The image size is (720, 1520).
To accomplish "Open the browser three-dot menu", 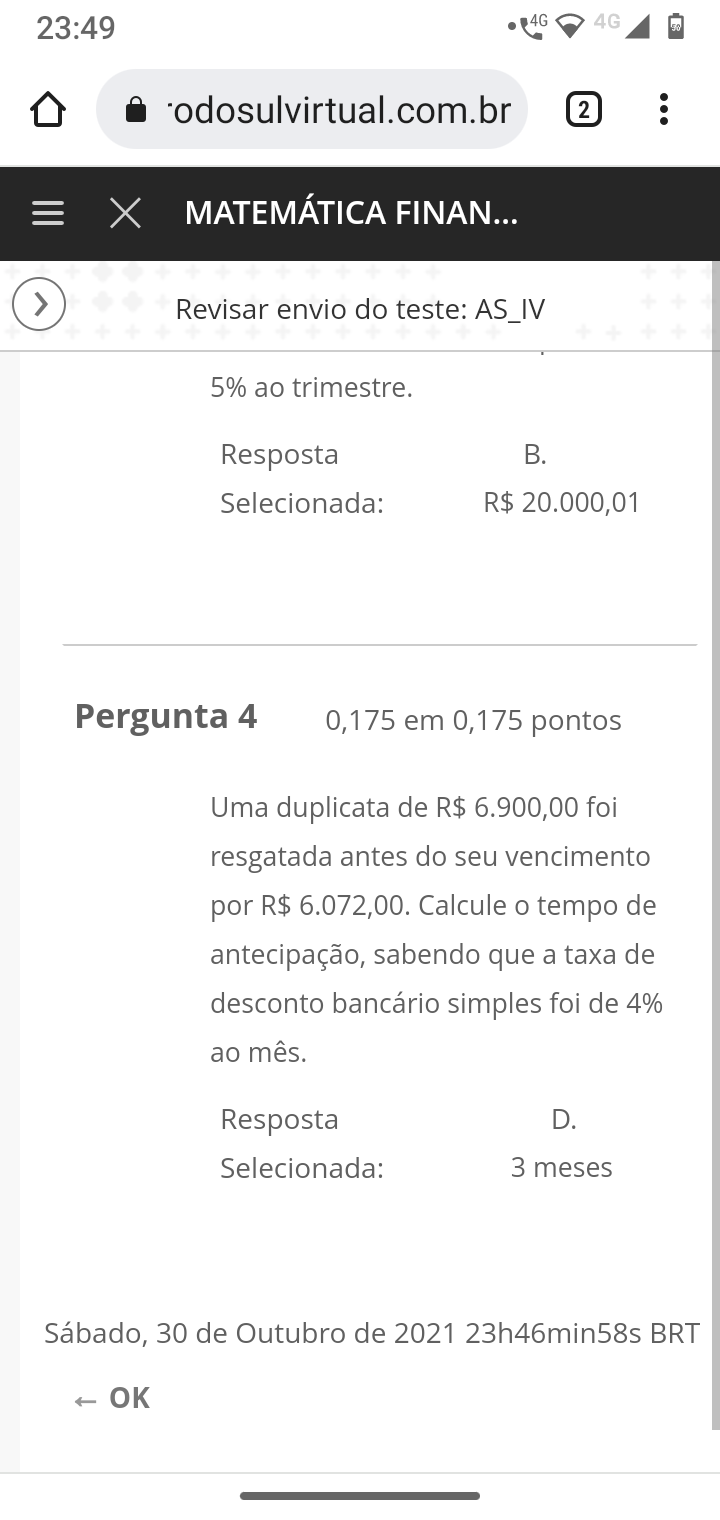I will click(663, 109).
